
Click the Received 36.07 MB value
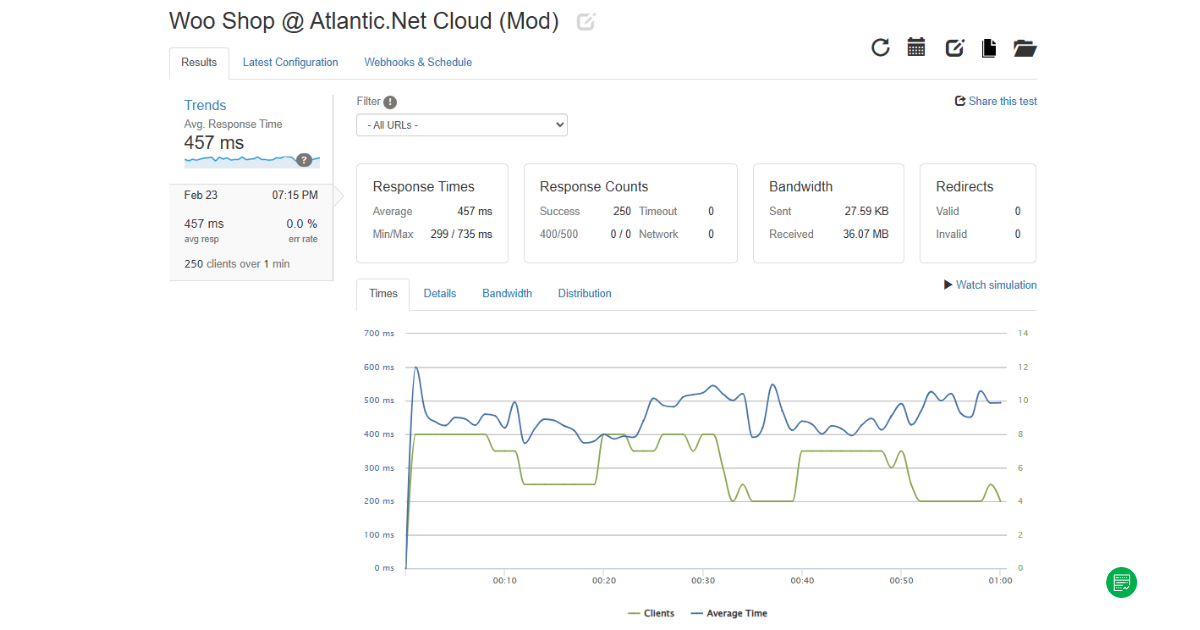865,235
